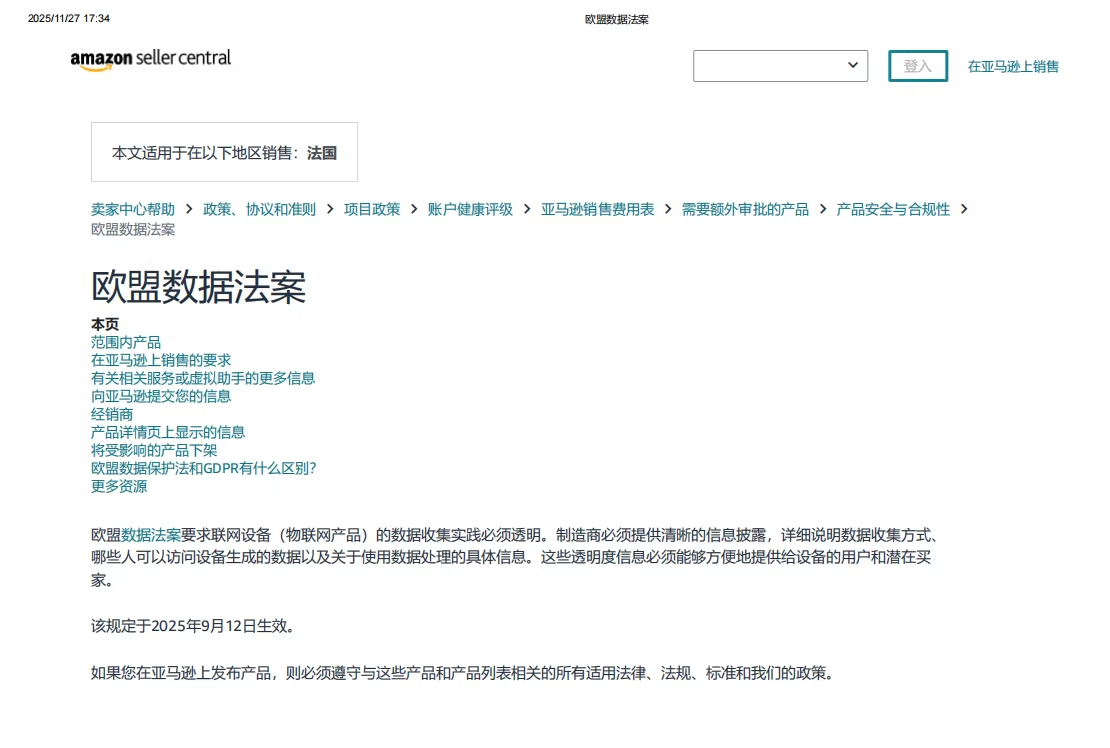The image size is (1110, 748).
Task: Jump to 欧盟数据保护法和GDPR有什么区别 section
Action: (x=203, y=468)
